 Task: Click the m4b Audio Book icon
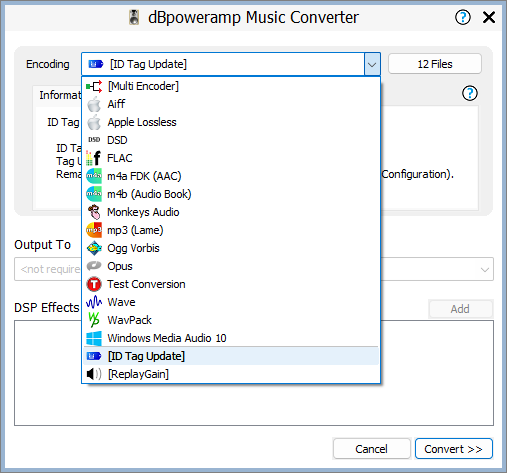94,194
